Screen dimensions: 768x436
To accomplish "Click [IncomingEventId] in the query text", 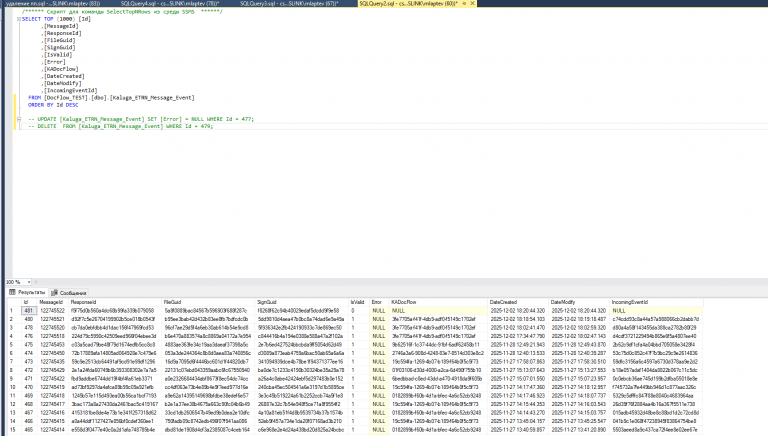I will [71, 91].
